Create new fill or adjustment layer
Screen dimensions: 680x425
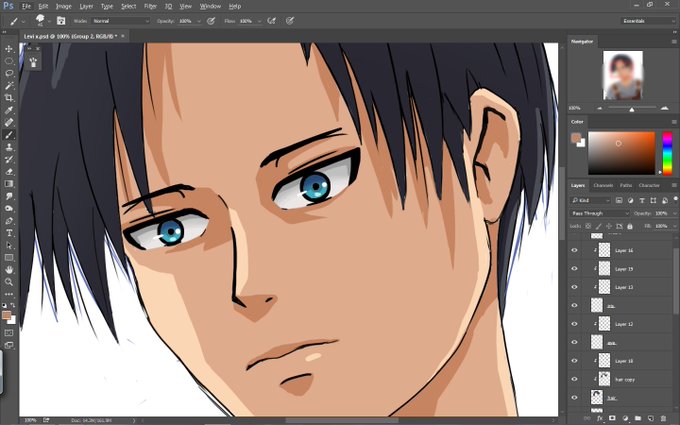pyautogui.click(x=625, y=418)
